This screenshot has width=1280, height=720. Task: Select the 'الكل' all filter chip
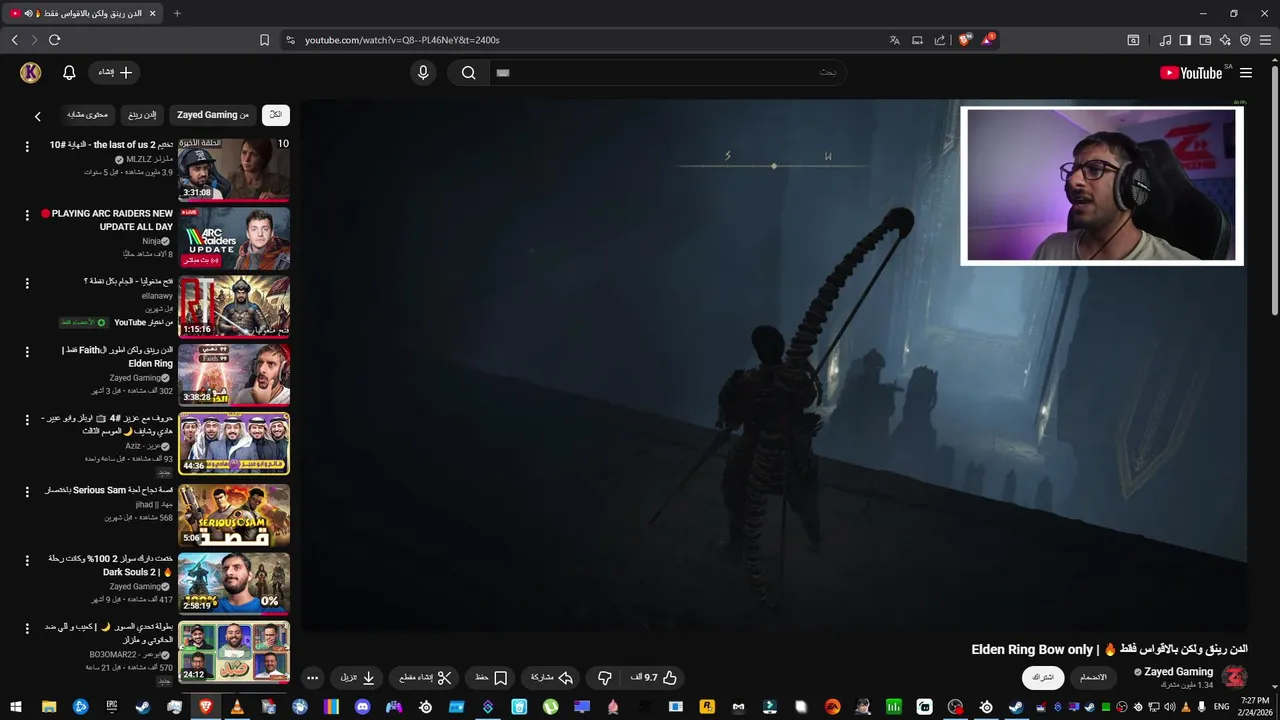(x=276, y=115)
